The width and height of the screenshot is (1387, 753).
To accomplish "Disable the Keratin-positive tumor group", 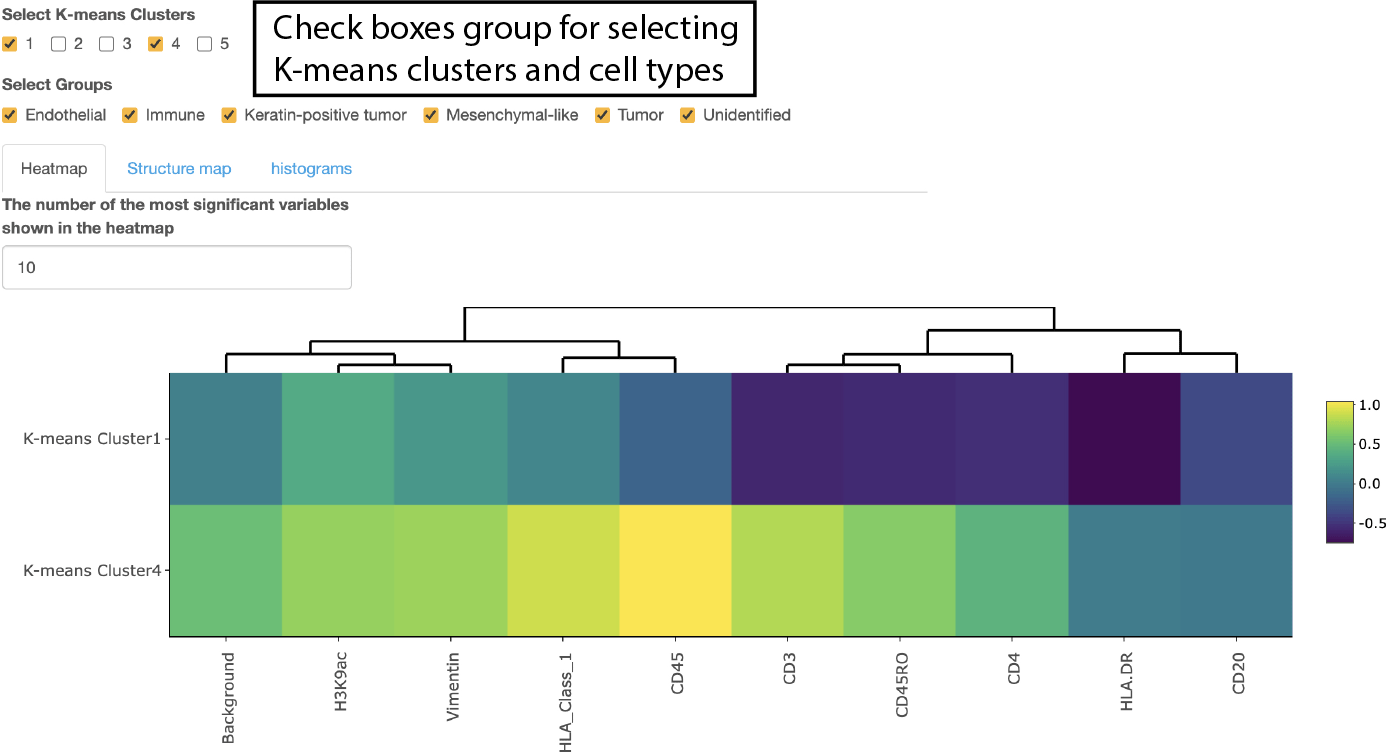I will pyautogui.click(x=228, y=115).
